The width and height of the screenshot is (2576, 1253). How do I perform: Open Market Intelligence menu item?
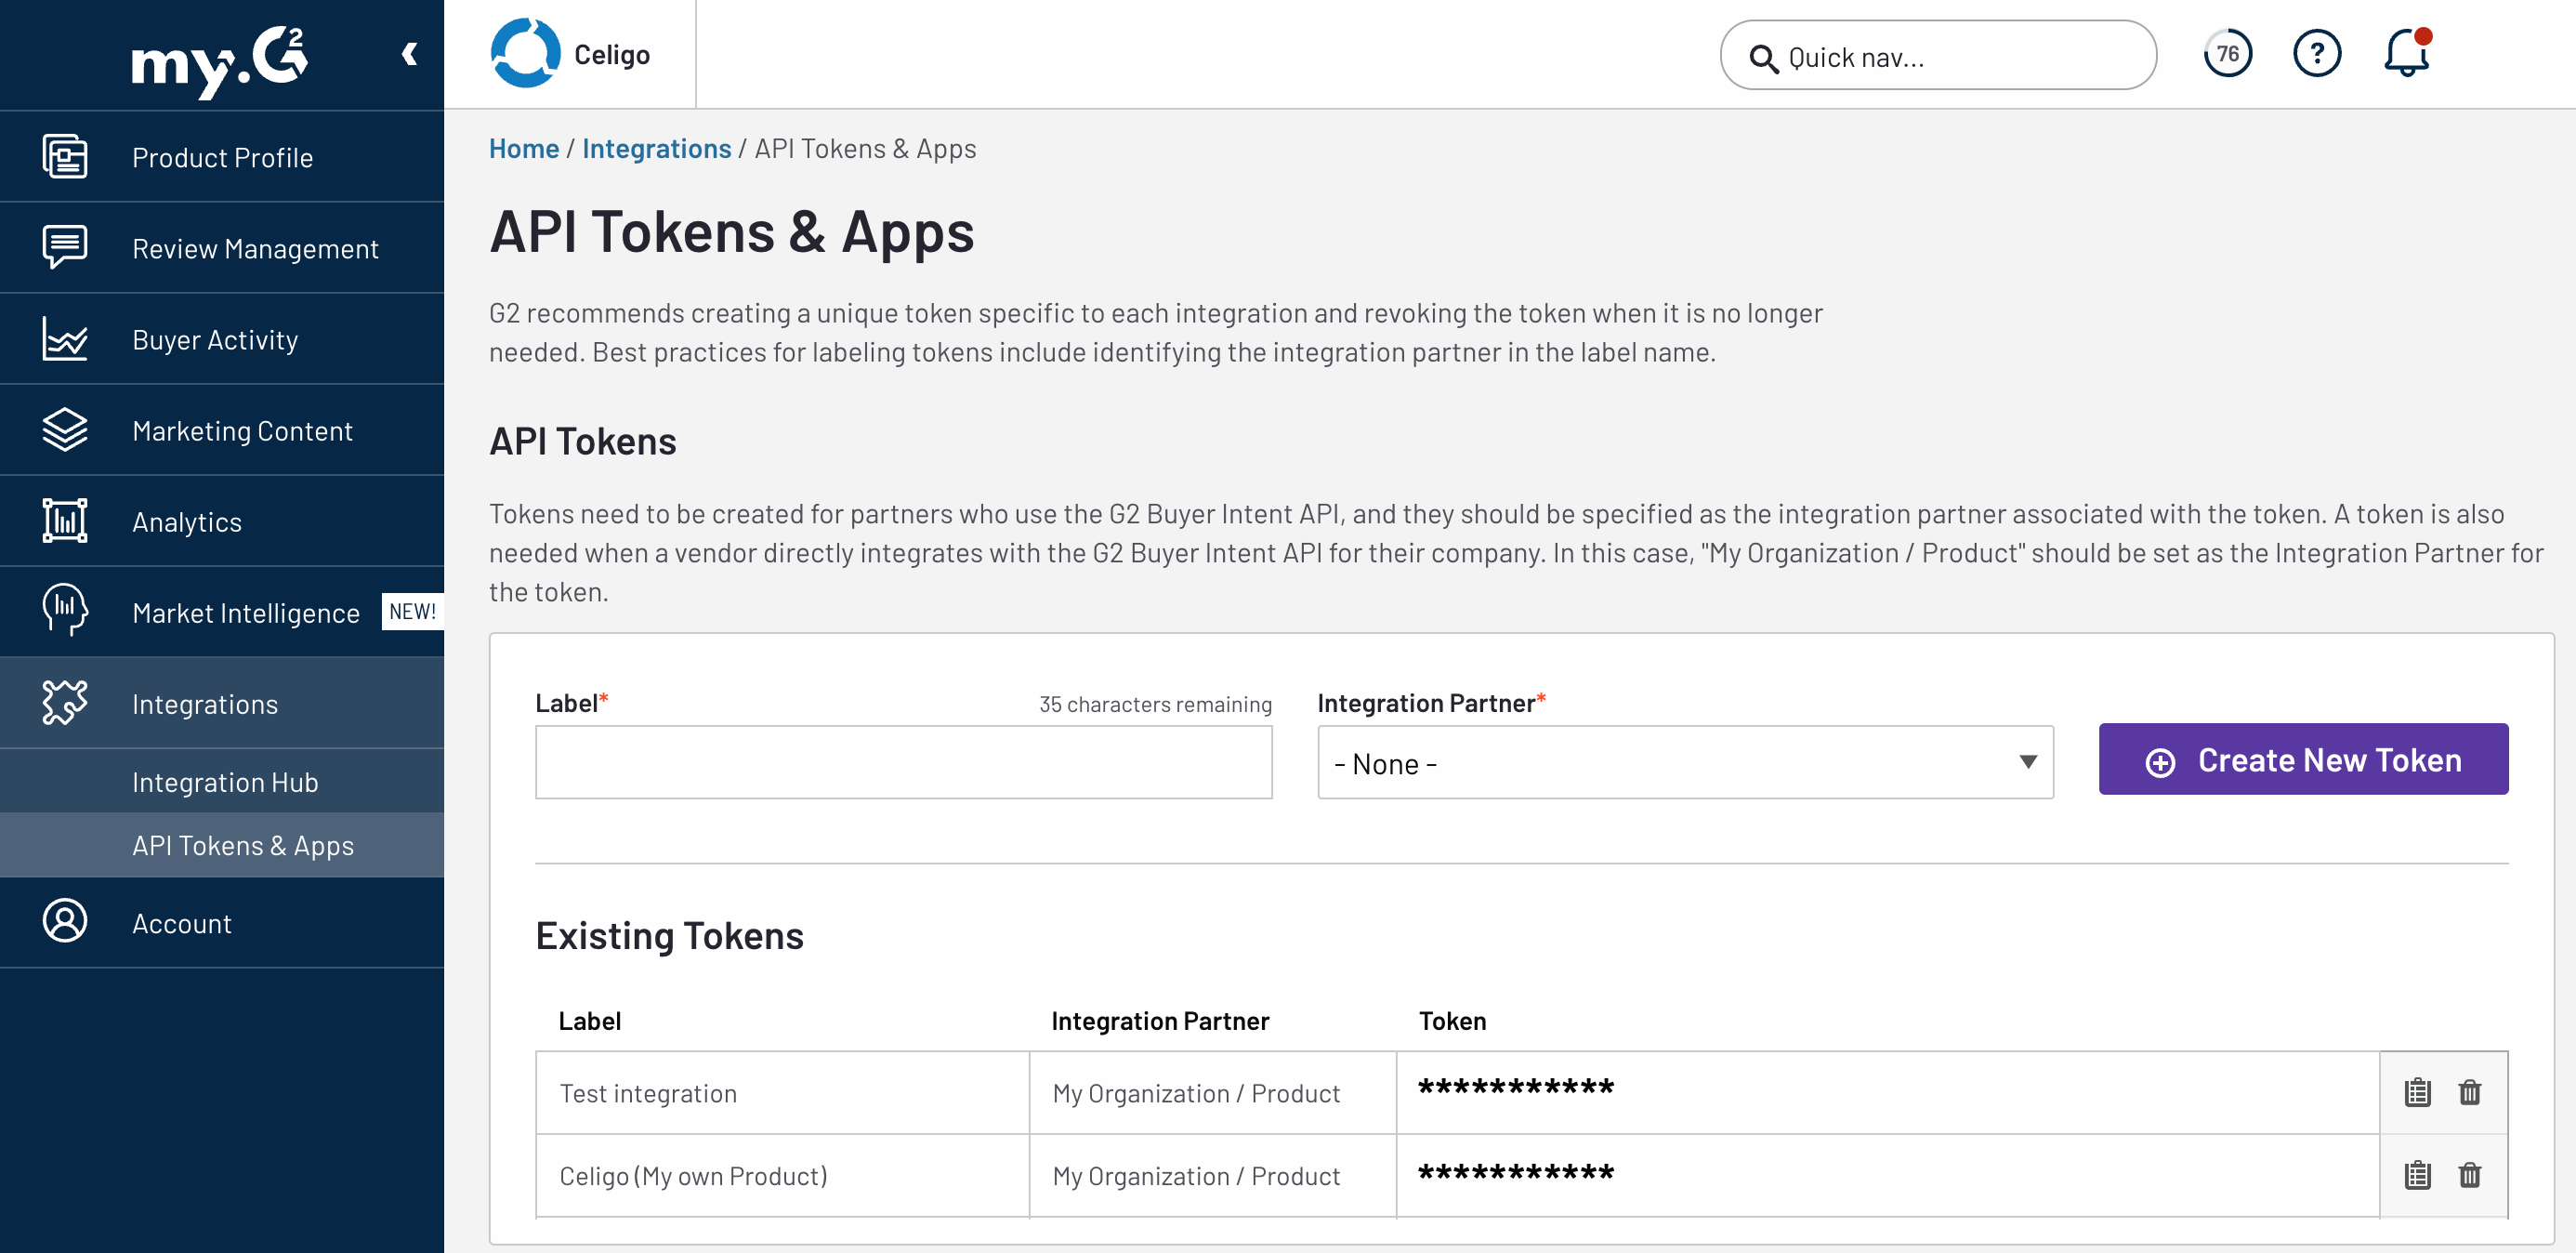[222, 612]
